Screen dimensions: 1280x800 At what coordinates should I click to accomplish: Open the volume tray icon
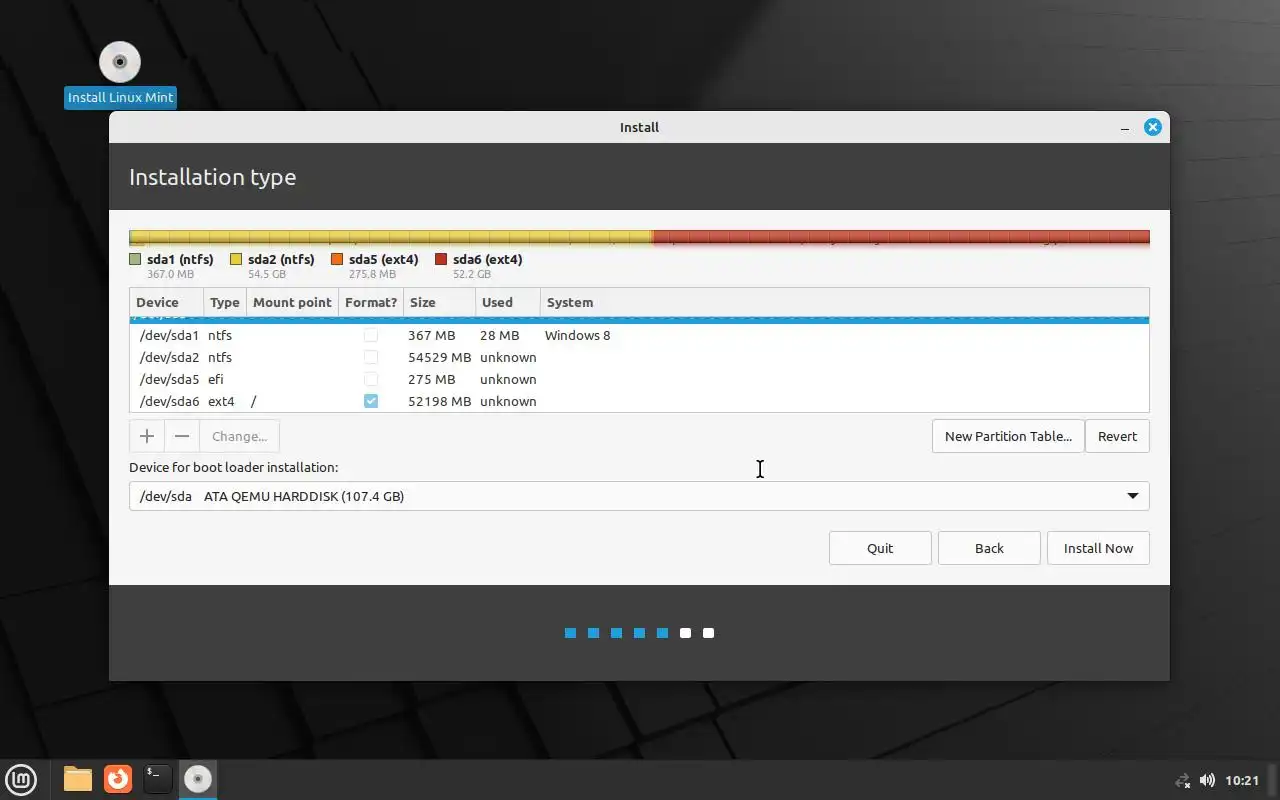point(1207,780)
